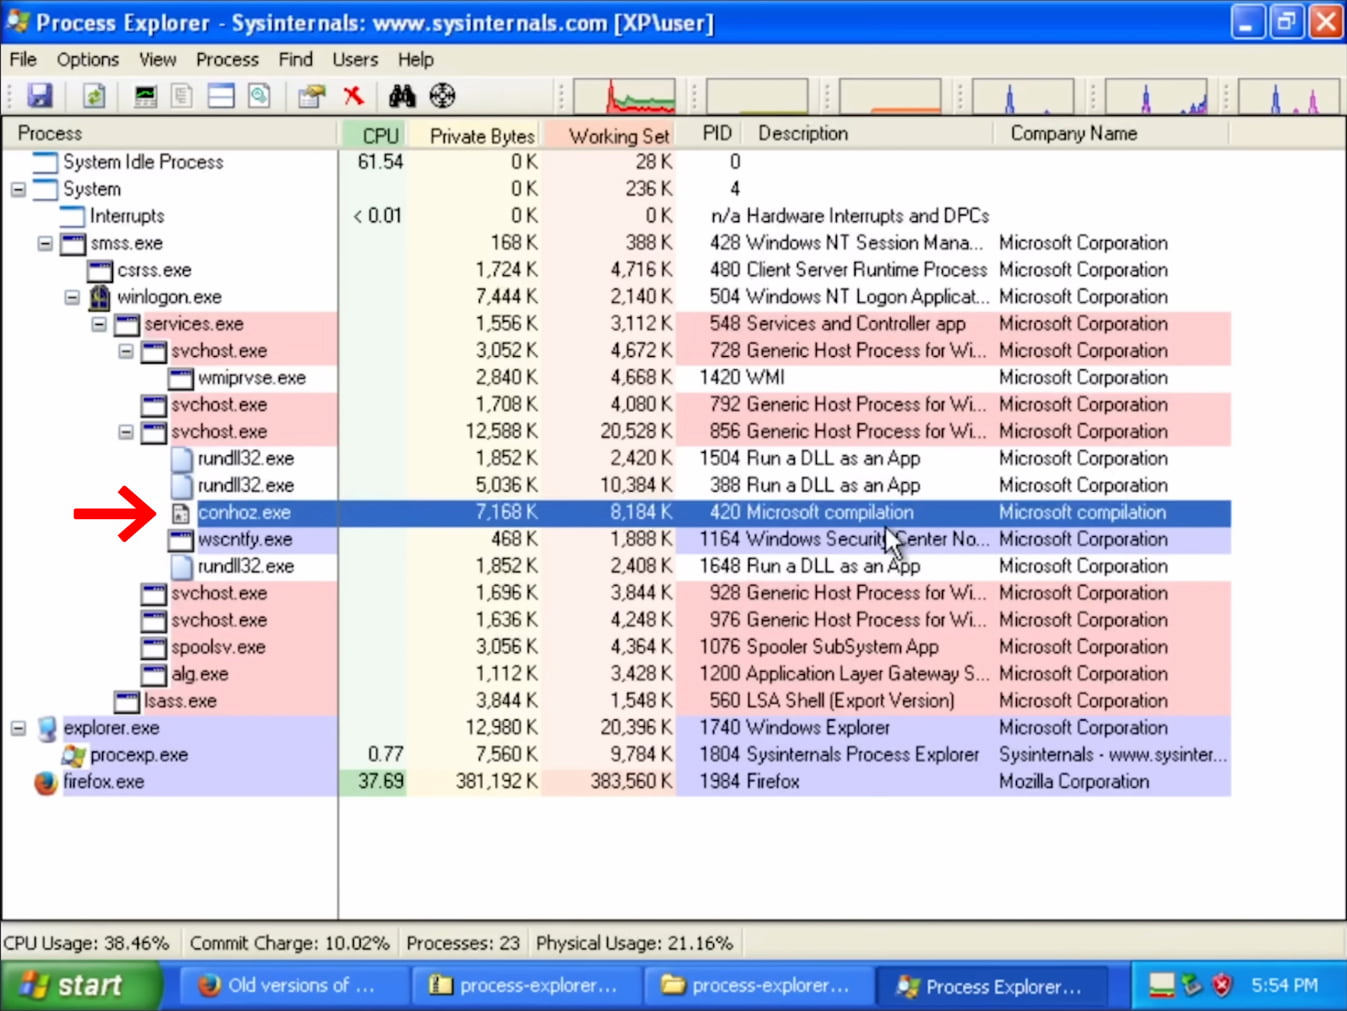Image resolution: width=1347 pixels, height=1011 pixels.
Task: Click the 'Commit Charge: 10.02%' status entry
Action: click(289, 943)
